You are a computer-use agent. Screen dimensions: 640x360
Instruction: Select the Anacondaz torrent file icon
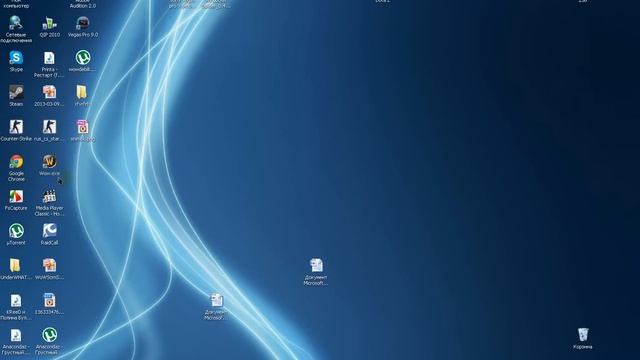(x=49, y=336)
